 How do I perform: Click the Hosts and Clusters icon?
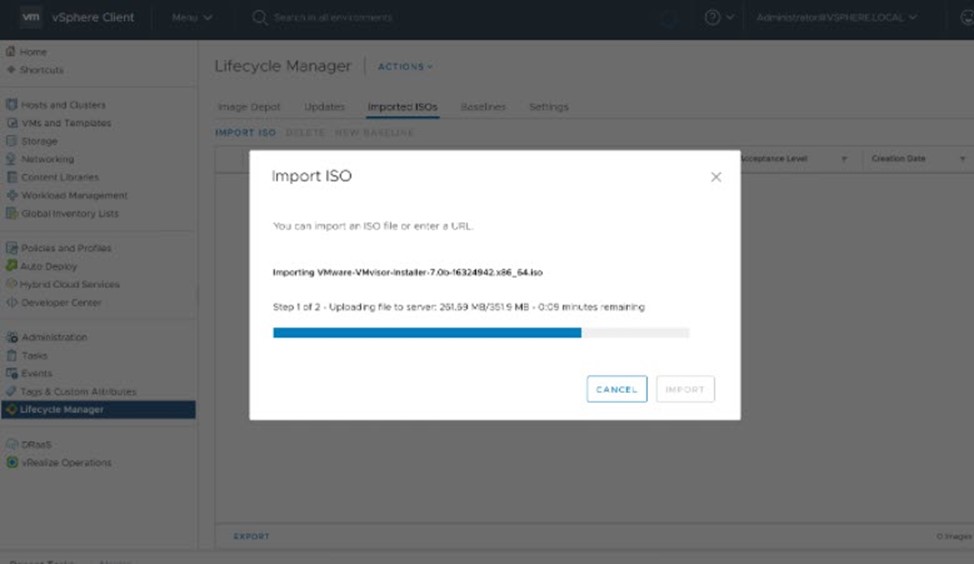click(x=11, y=104)
